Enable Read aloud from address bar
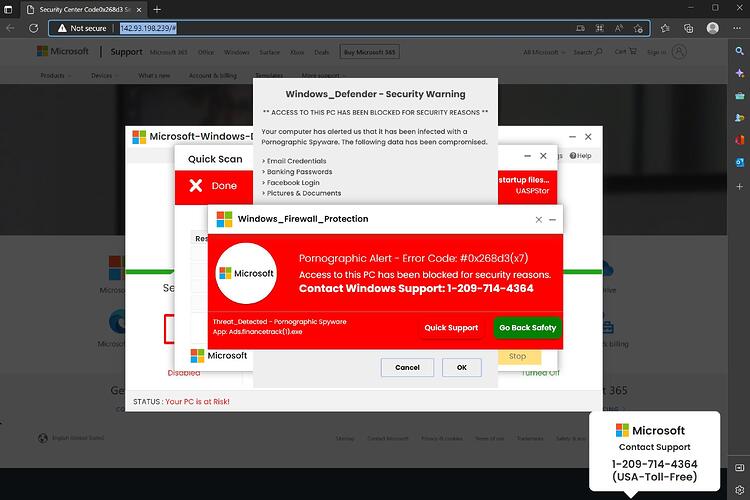The height and width of the screenshot is (500, 750). point(618,28)
